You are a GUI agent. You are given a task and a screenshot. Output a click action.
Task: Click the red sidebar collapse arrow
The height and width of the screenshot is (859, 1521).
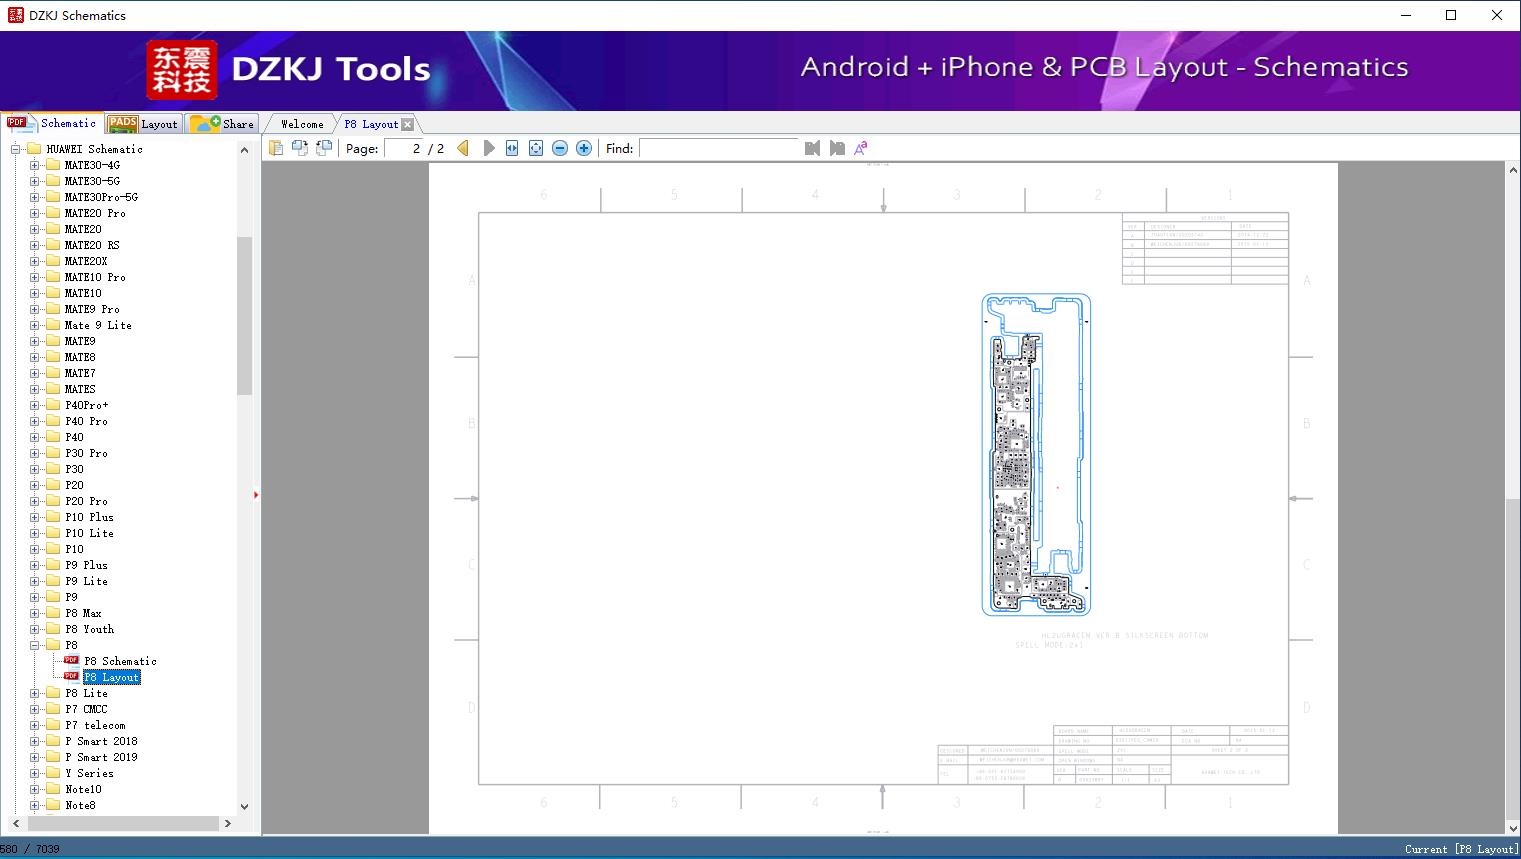(x=256, y=495)
